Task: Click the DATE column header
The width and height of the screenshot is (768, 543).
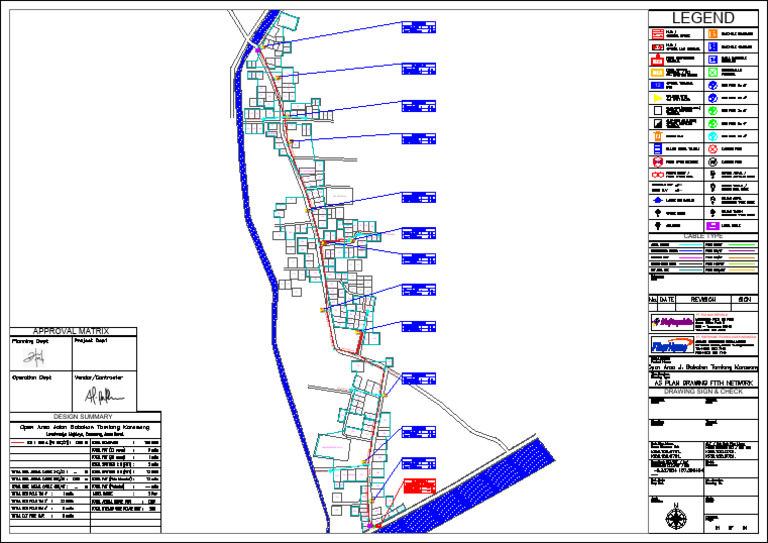Action: [667, 299]
